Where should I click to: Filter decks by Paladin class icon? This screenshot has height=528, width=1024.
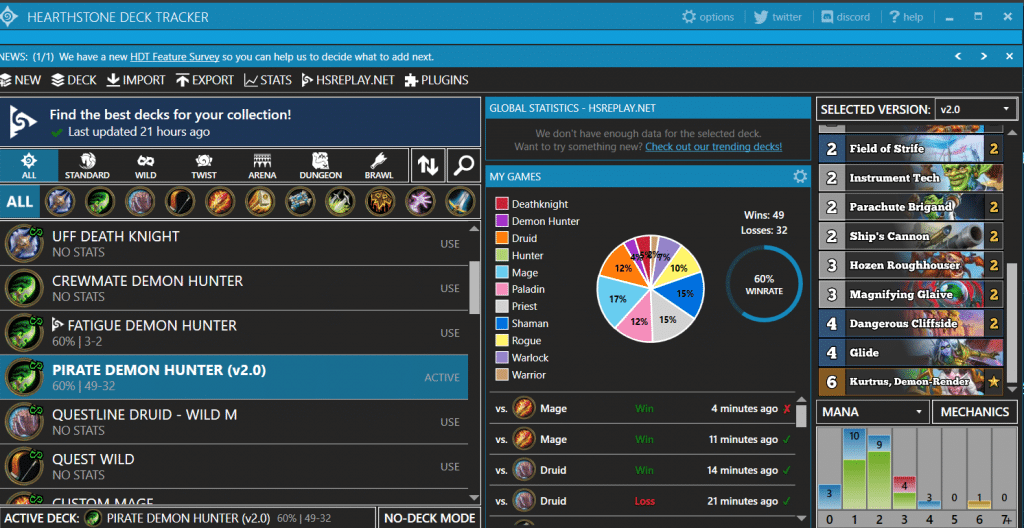point(259,201)
